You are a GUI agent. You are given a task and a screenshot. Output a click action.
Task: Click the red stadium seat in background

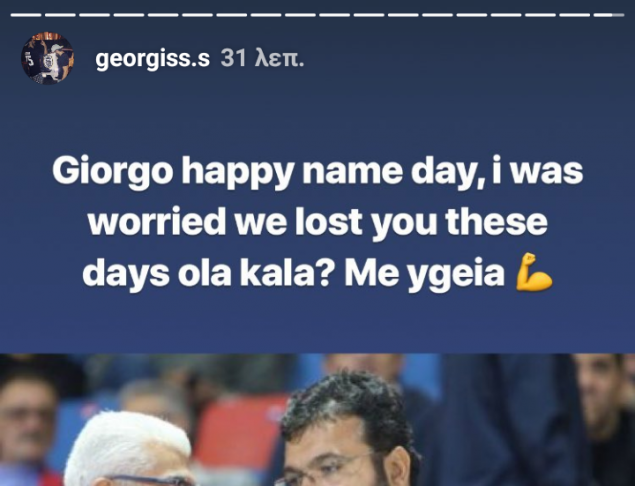click(x=239, y=427)
